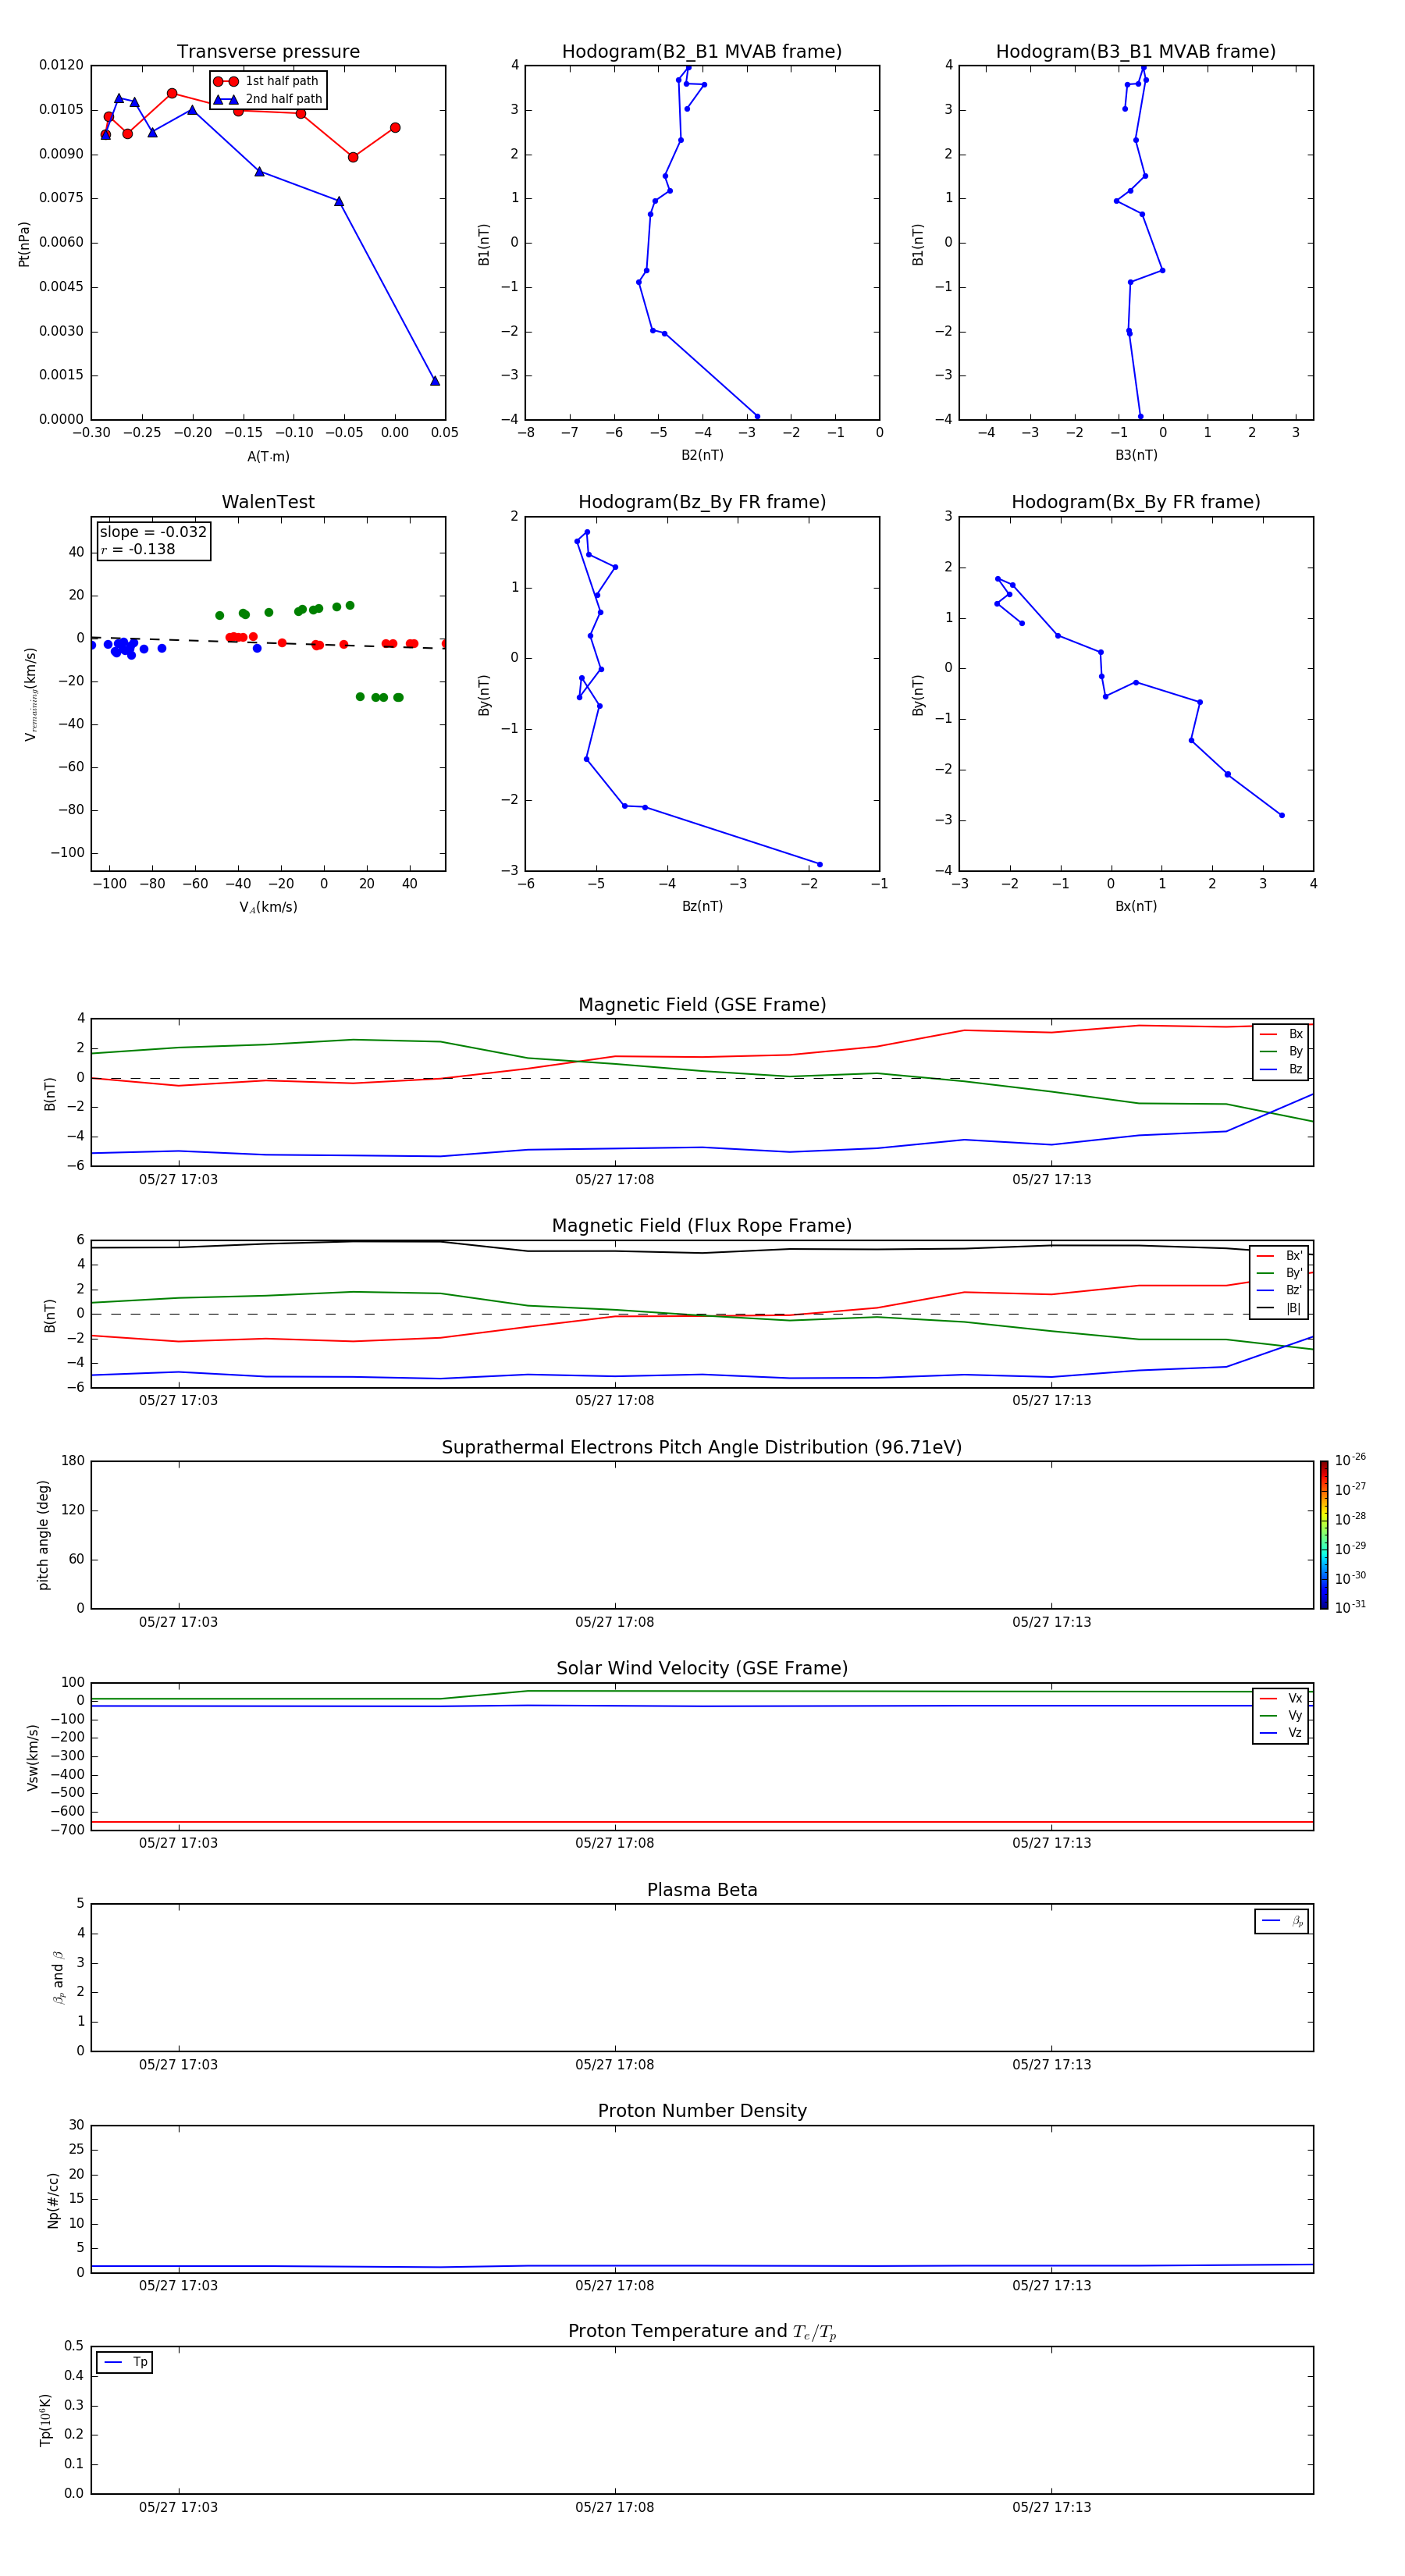Click the |B| entry in flux rope legend
Viewport: 1405px width, 2576px height.
pyautogui.click(x=1279, y=1308)
